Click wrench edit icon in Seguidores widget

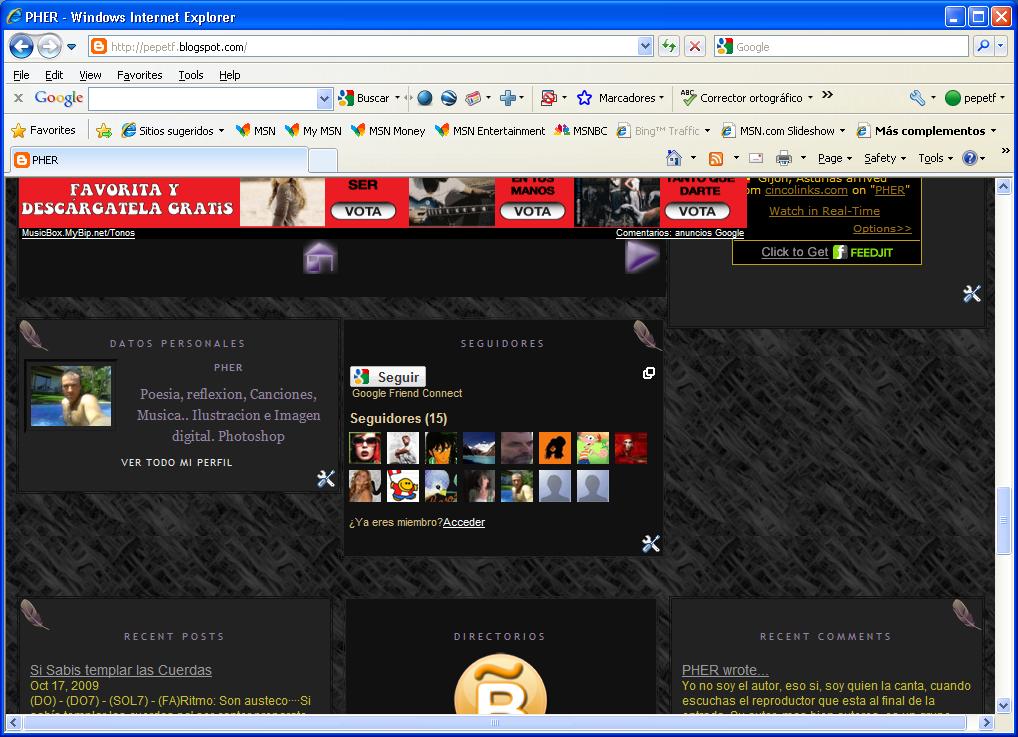[x=651, y=543]
